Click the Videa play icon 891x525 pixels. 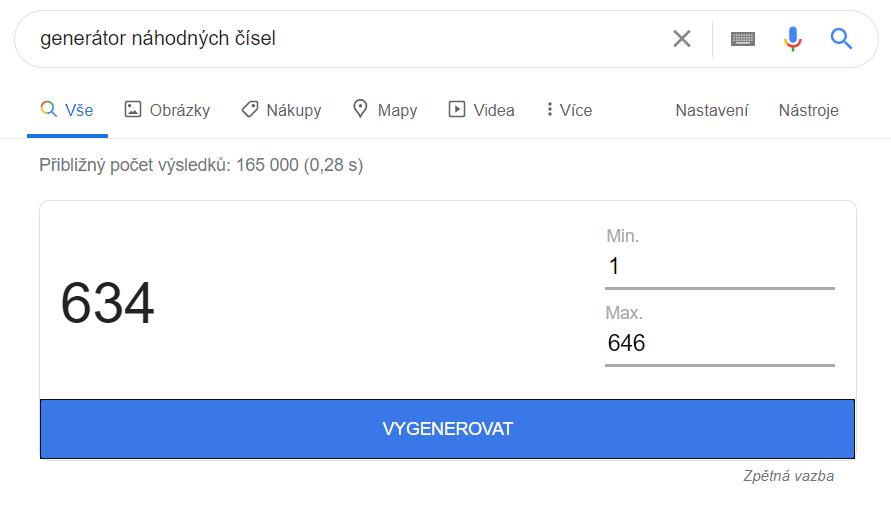[457, 109]
